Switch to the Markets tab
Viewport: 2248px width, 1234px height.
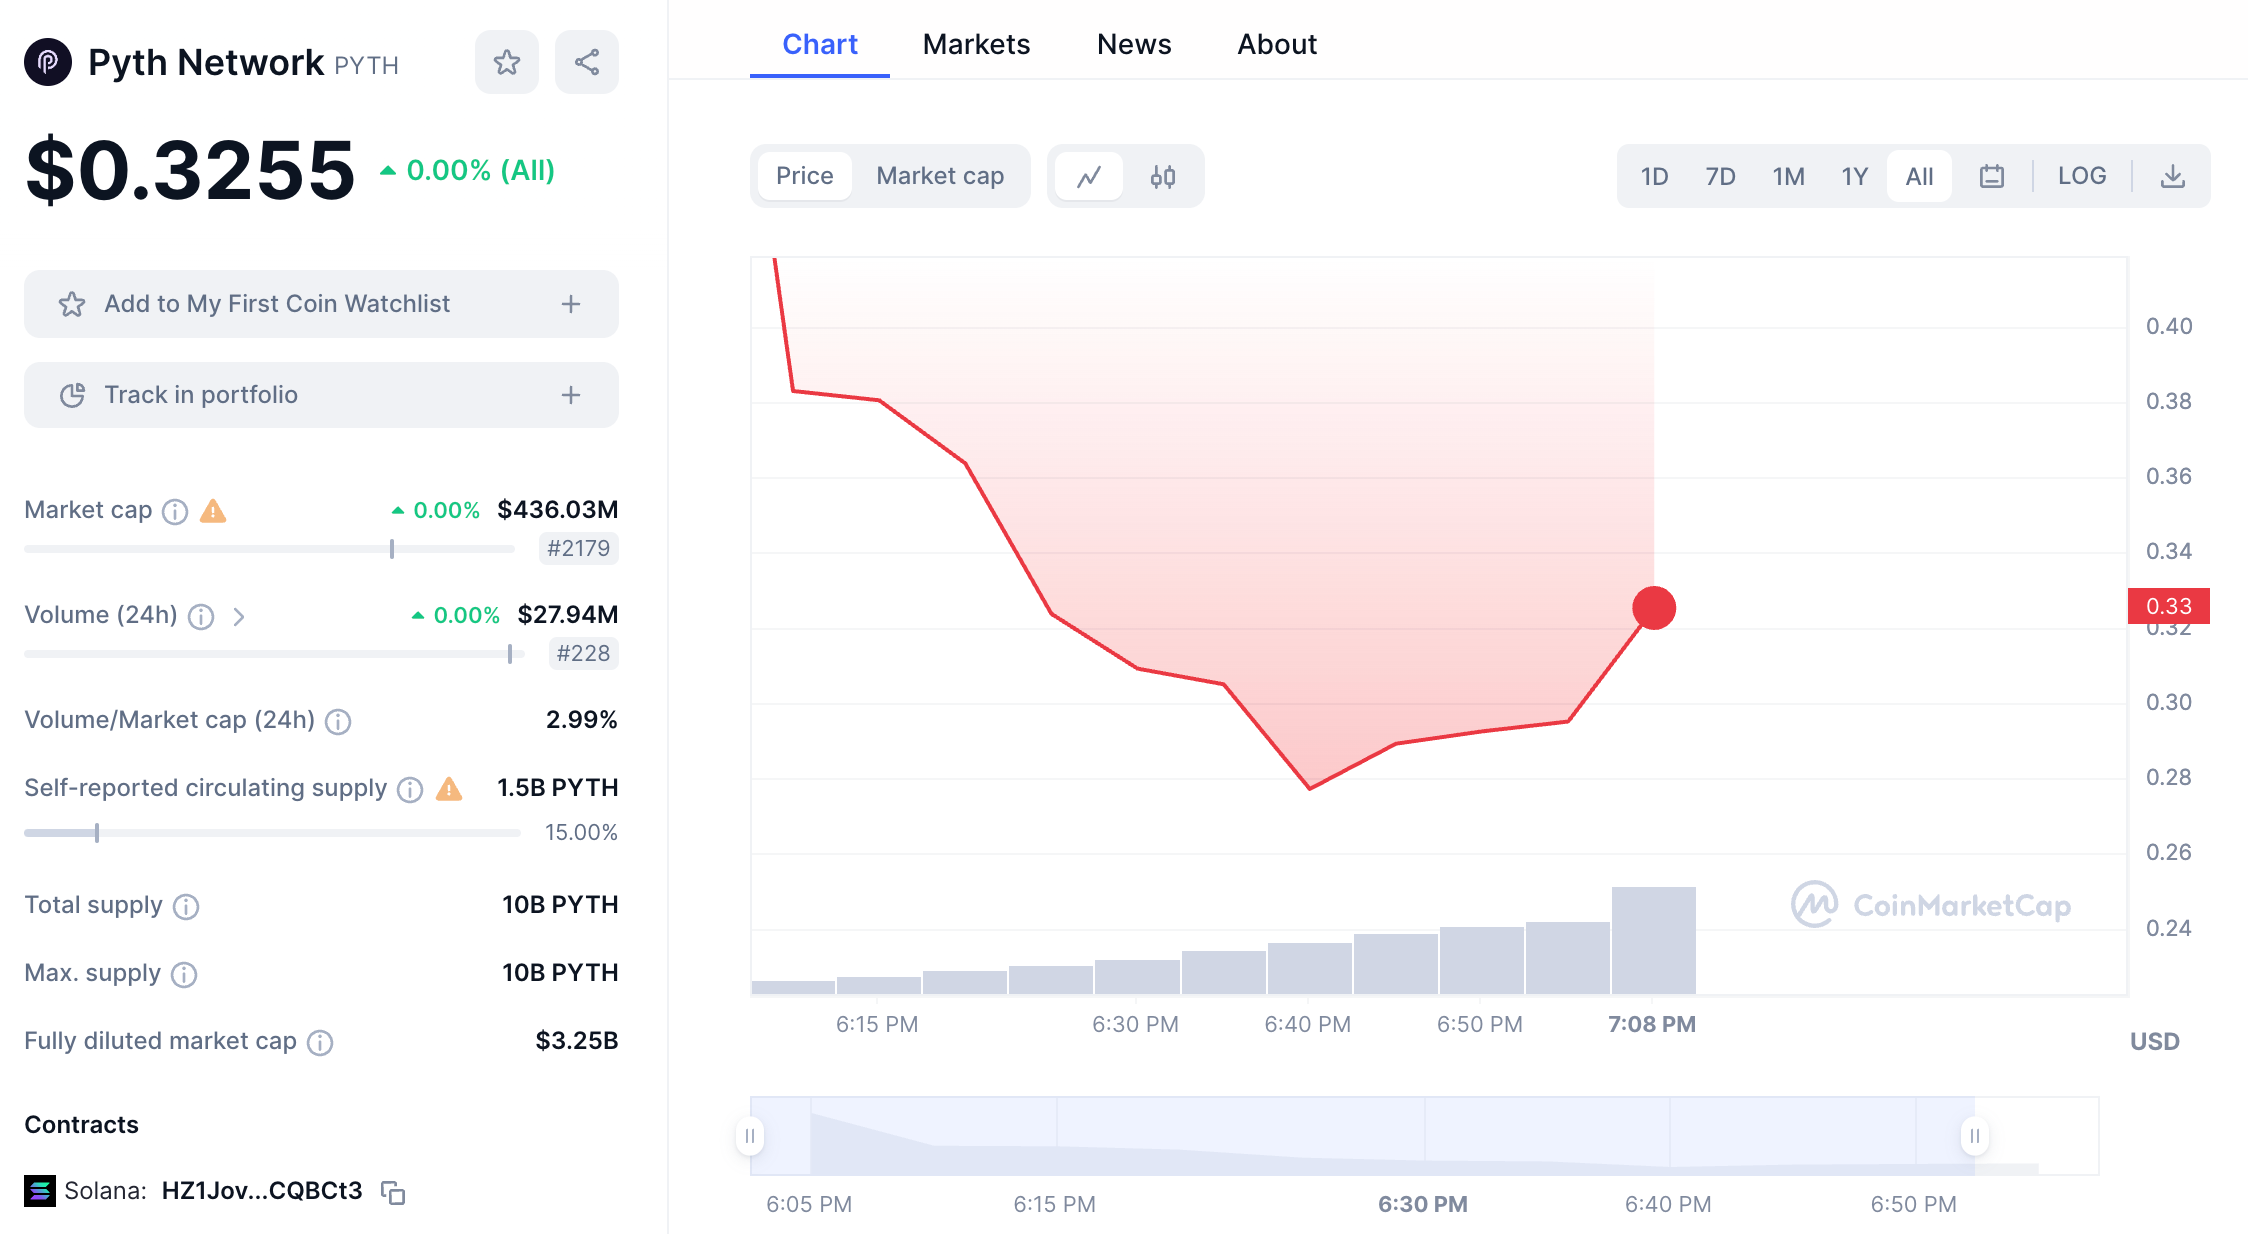tap(976, 44)
